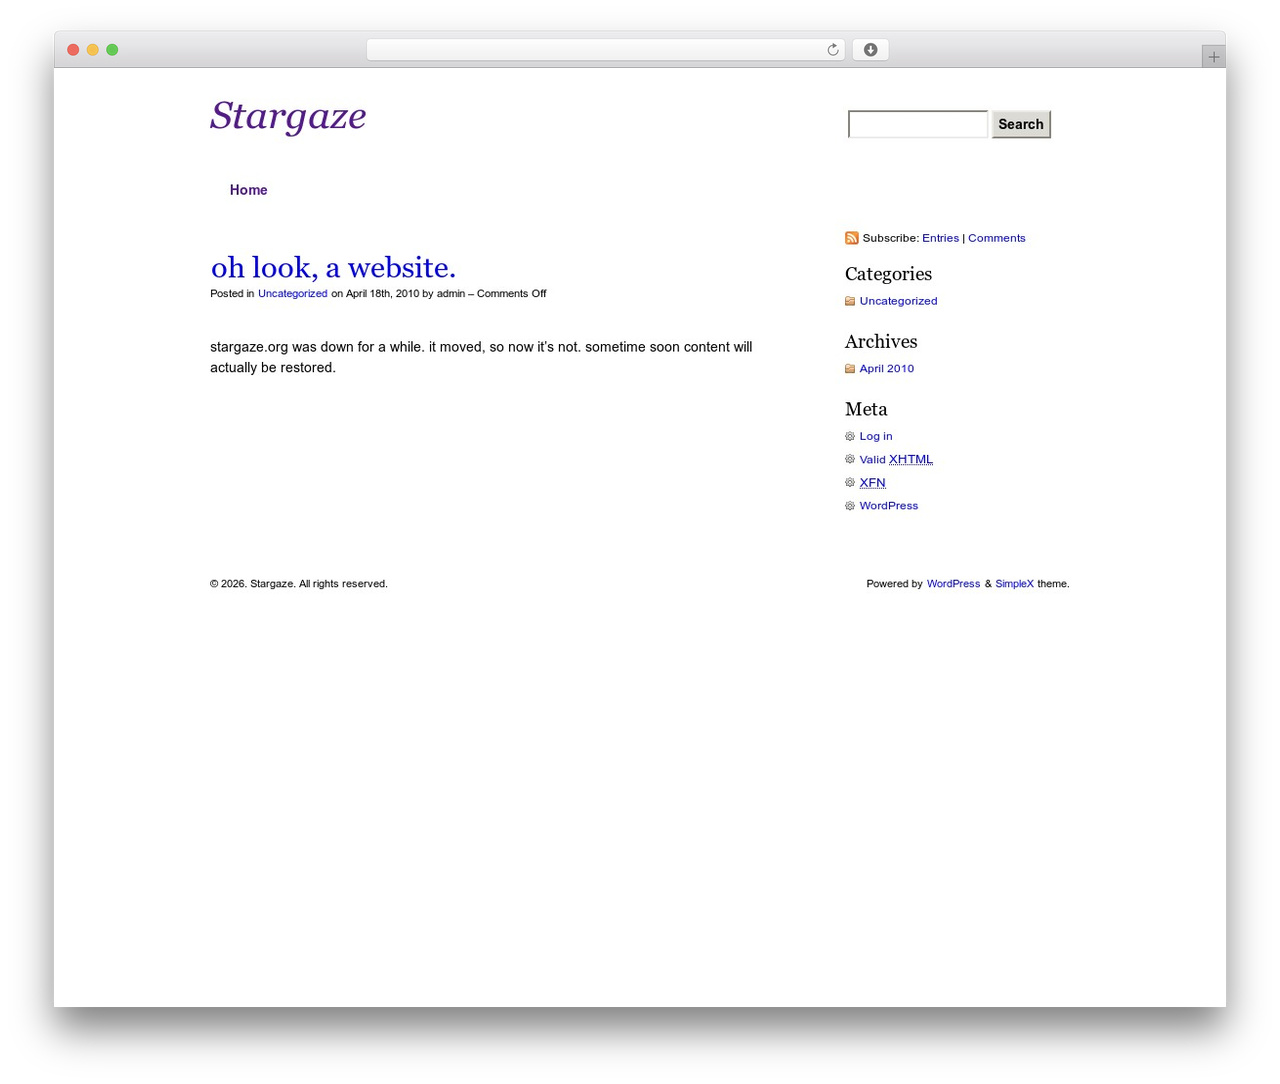Open the Uncategorized link in the post meta line
The image size is (1280, 1084).
293,294
